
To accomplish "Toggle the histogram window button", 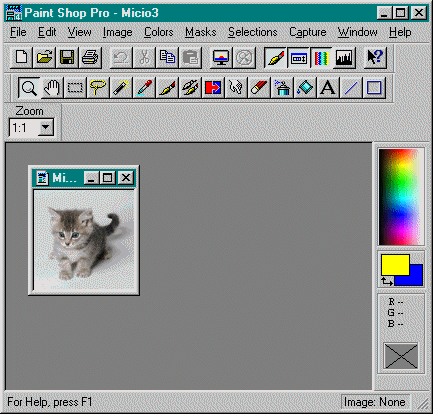I will click(344, 58).
